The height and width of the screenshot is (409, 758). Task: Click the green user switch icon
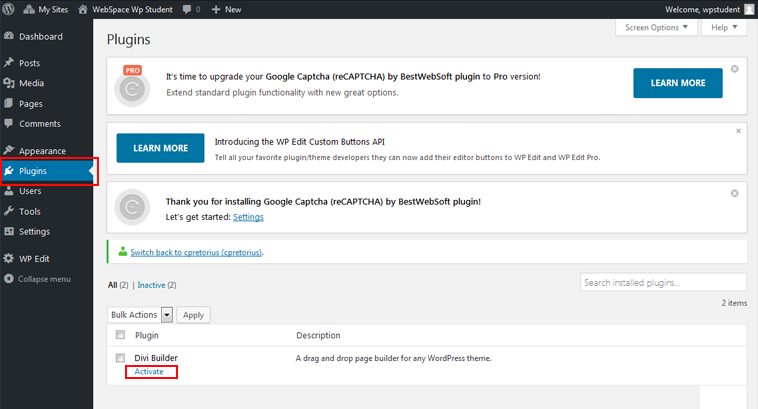pyautogui.click(x=123, y=251)
